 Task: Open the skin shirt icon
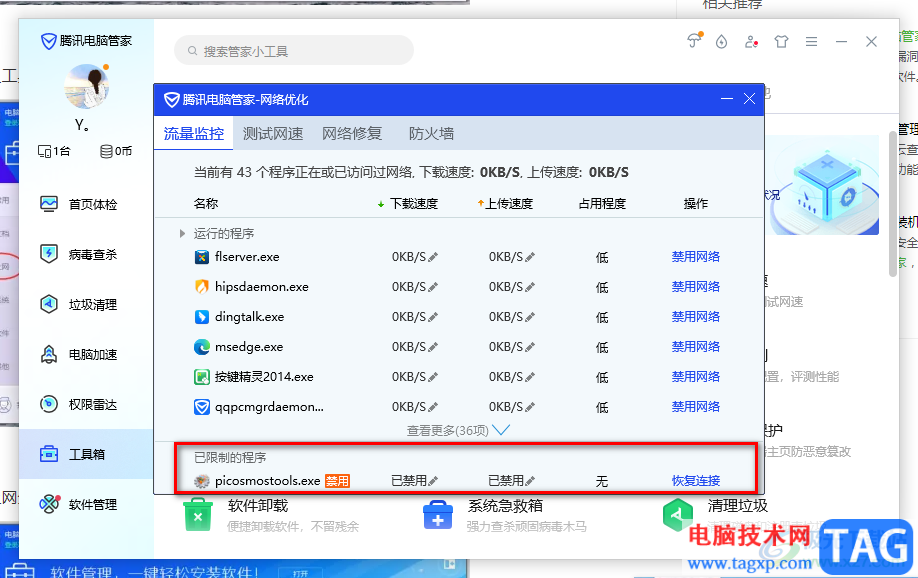click(781, 42)
